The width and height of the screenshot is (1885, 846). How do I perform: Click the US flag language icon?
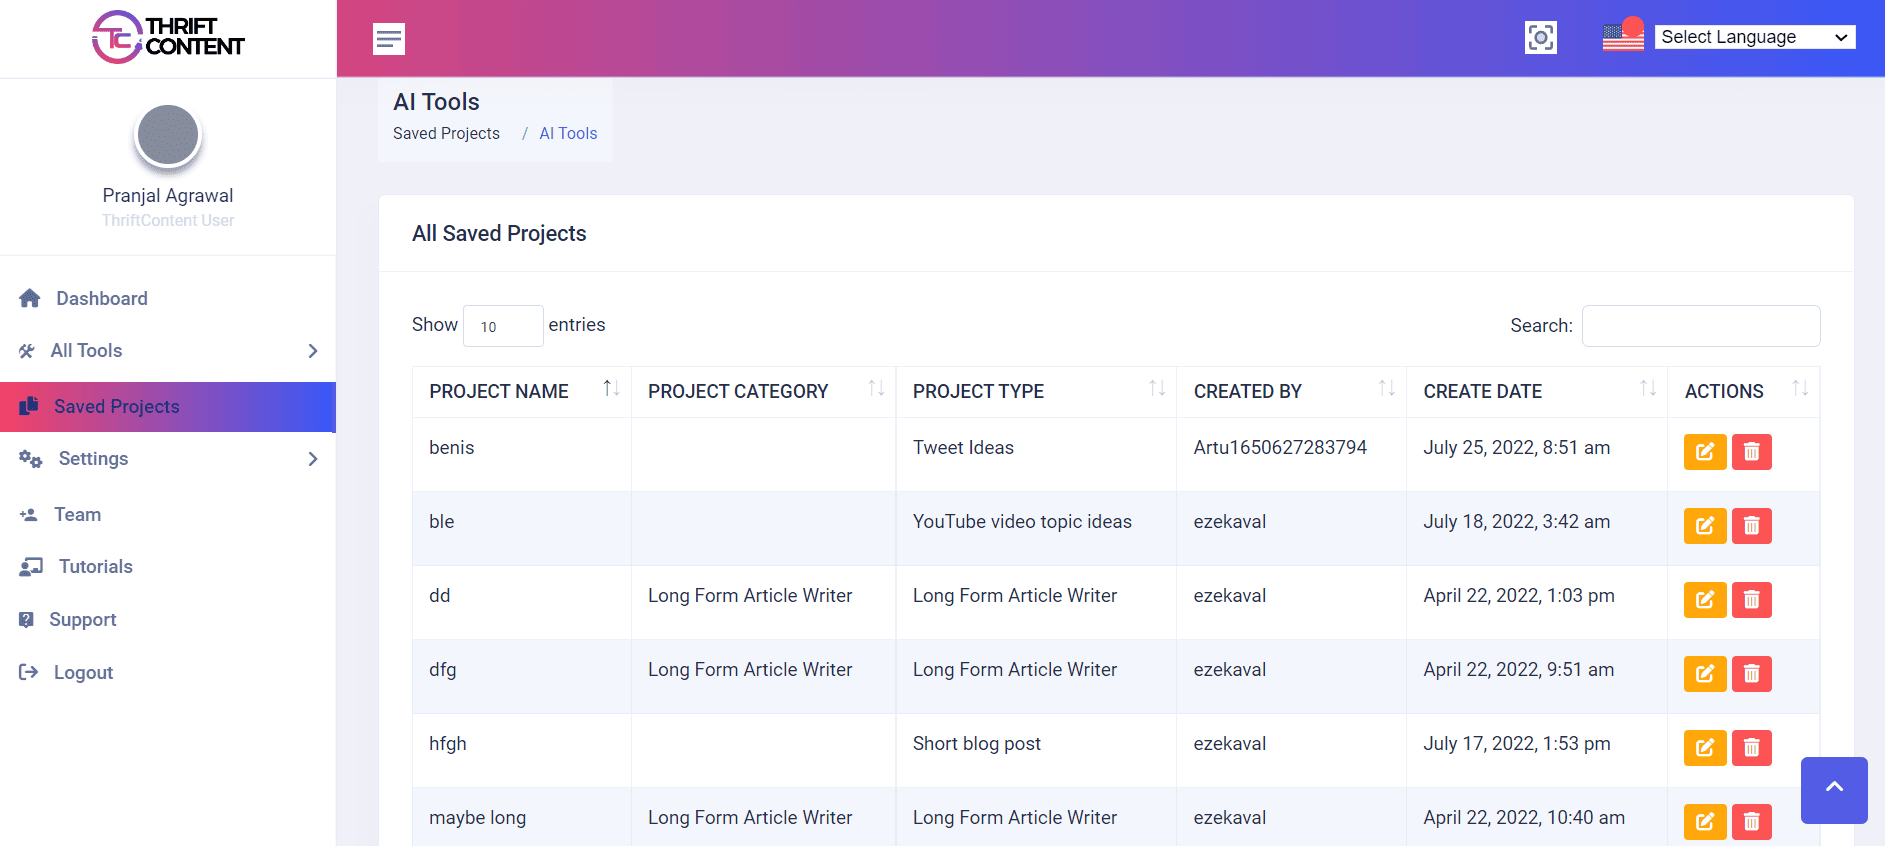(x=1622, y=37)
